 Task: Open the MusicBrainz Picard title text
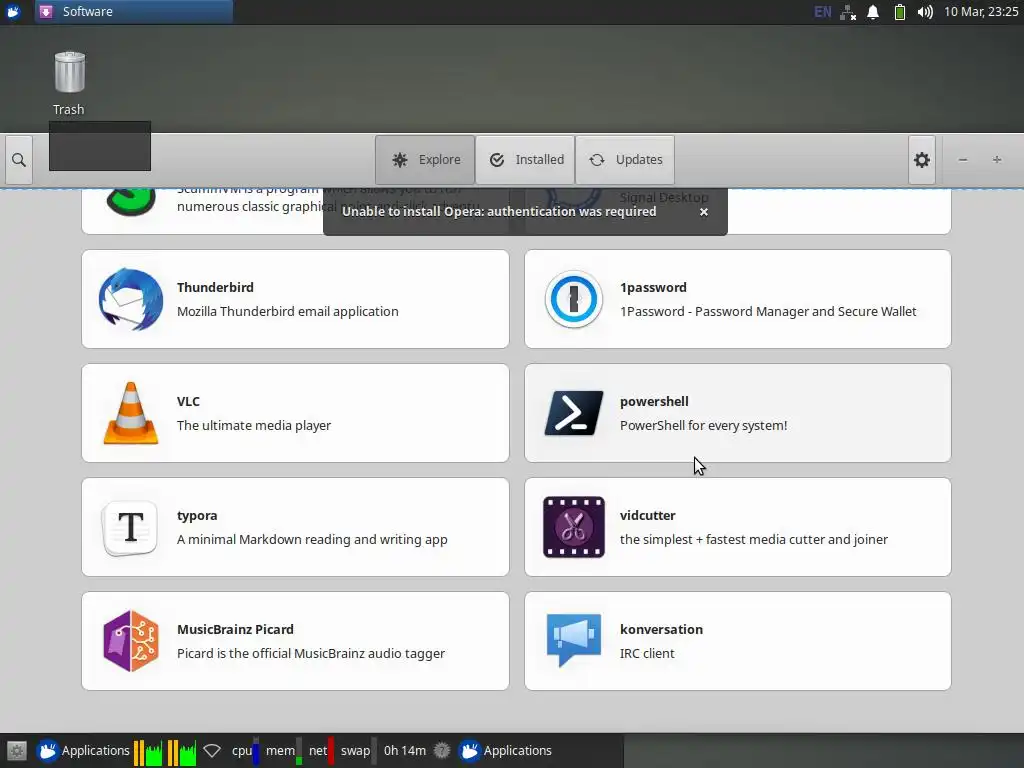(235, 630)
